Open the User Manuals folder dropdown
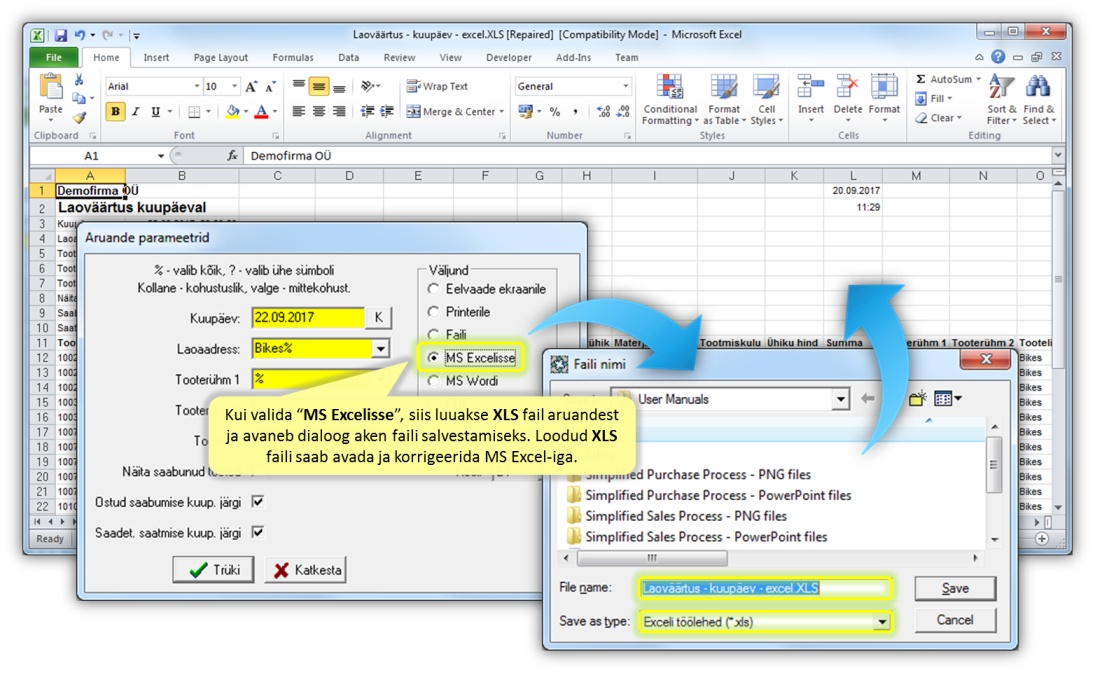Image resolution: width=1095 pixels, height=673 pixels. (x=841, y=399)
